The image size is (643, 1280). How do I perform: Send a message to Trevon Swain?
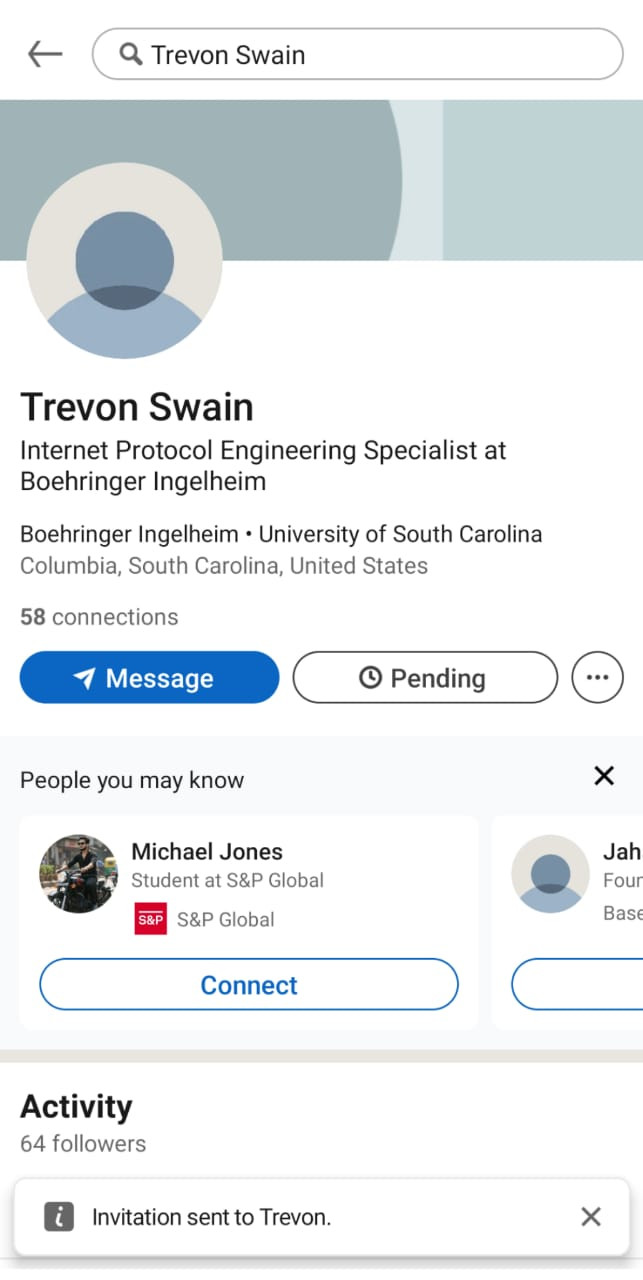(149, 677)
